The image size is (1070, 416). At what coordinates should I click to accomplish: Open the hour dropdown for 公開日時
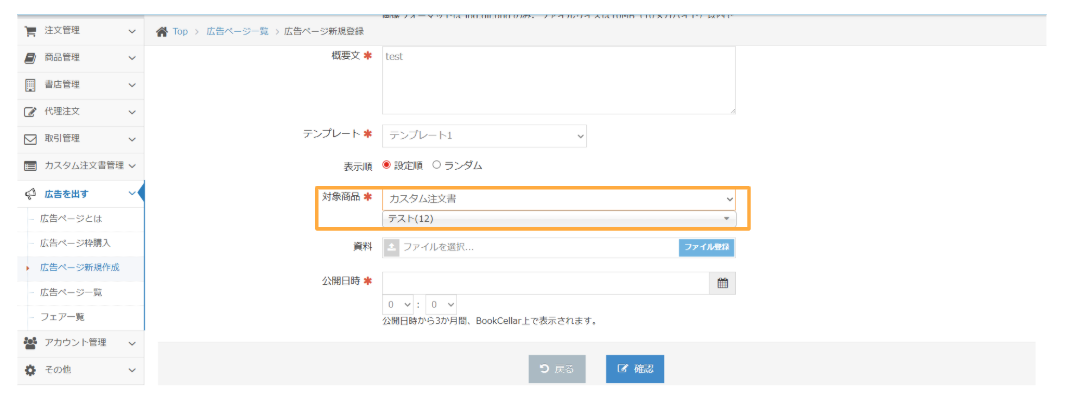(399, 304)
